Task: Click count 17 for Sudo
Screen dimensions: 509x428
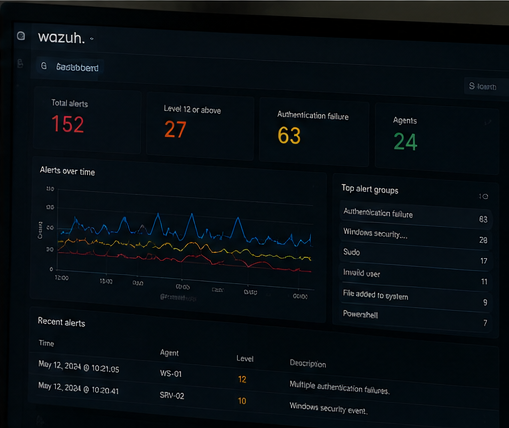Action: [484, 261]
